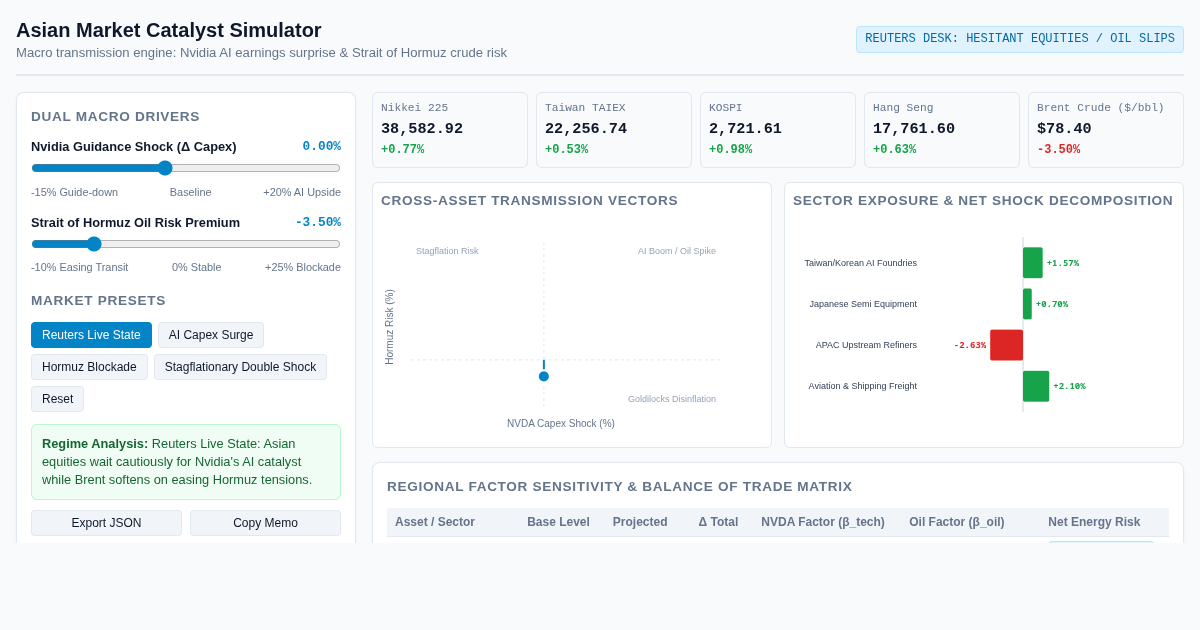Click the Japanese Semi Equipment bar

pyautogui.click(x=1027, y=304)
